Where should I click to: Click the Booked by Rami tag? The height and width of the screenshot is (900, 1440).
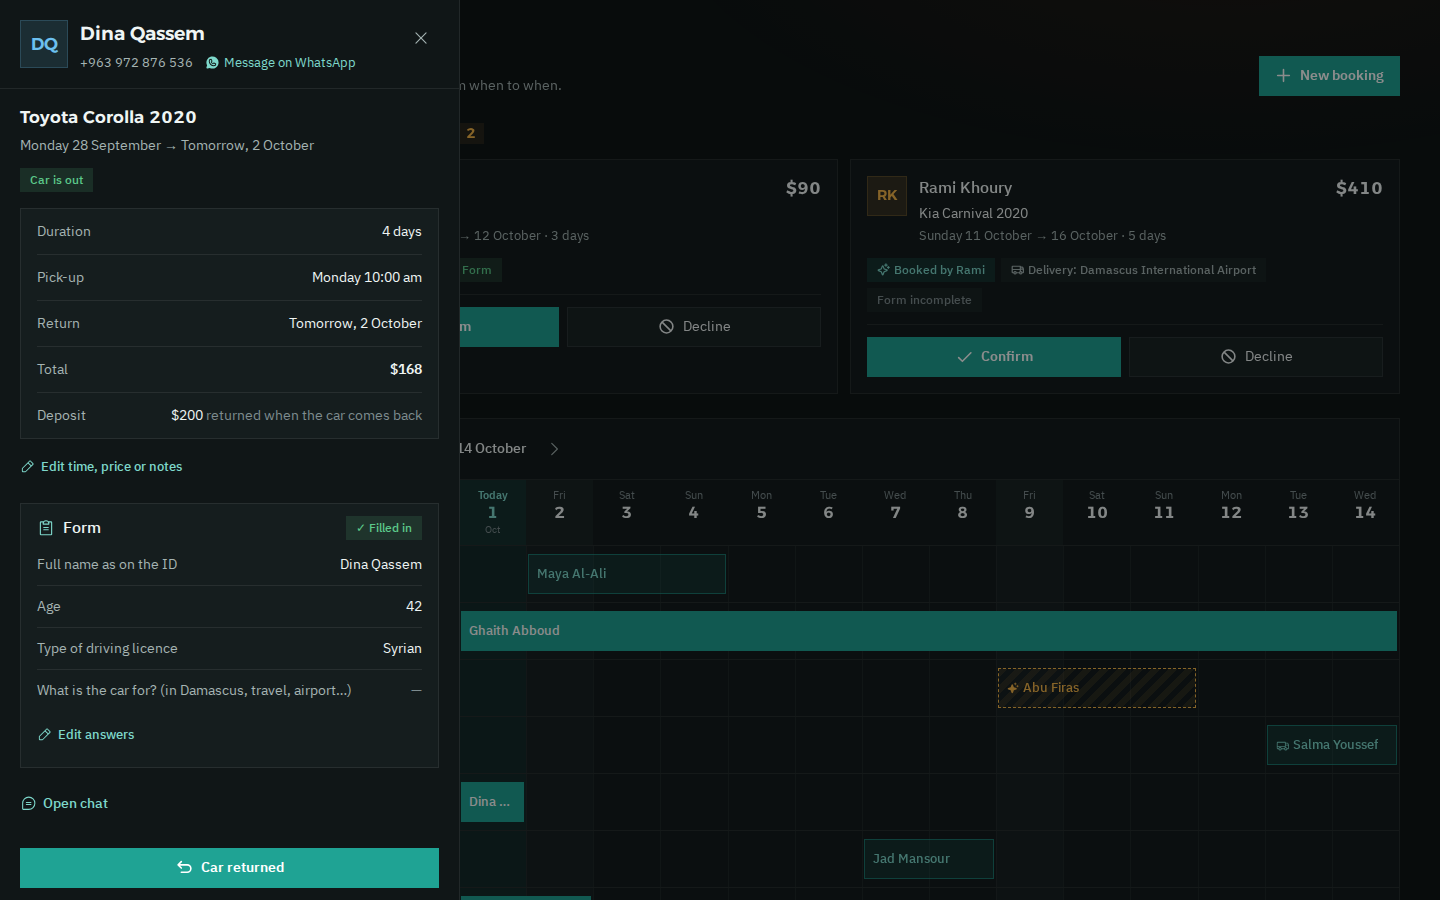pyautogui.click(x=931, y=270)
